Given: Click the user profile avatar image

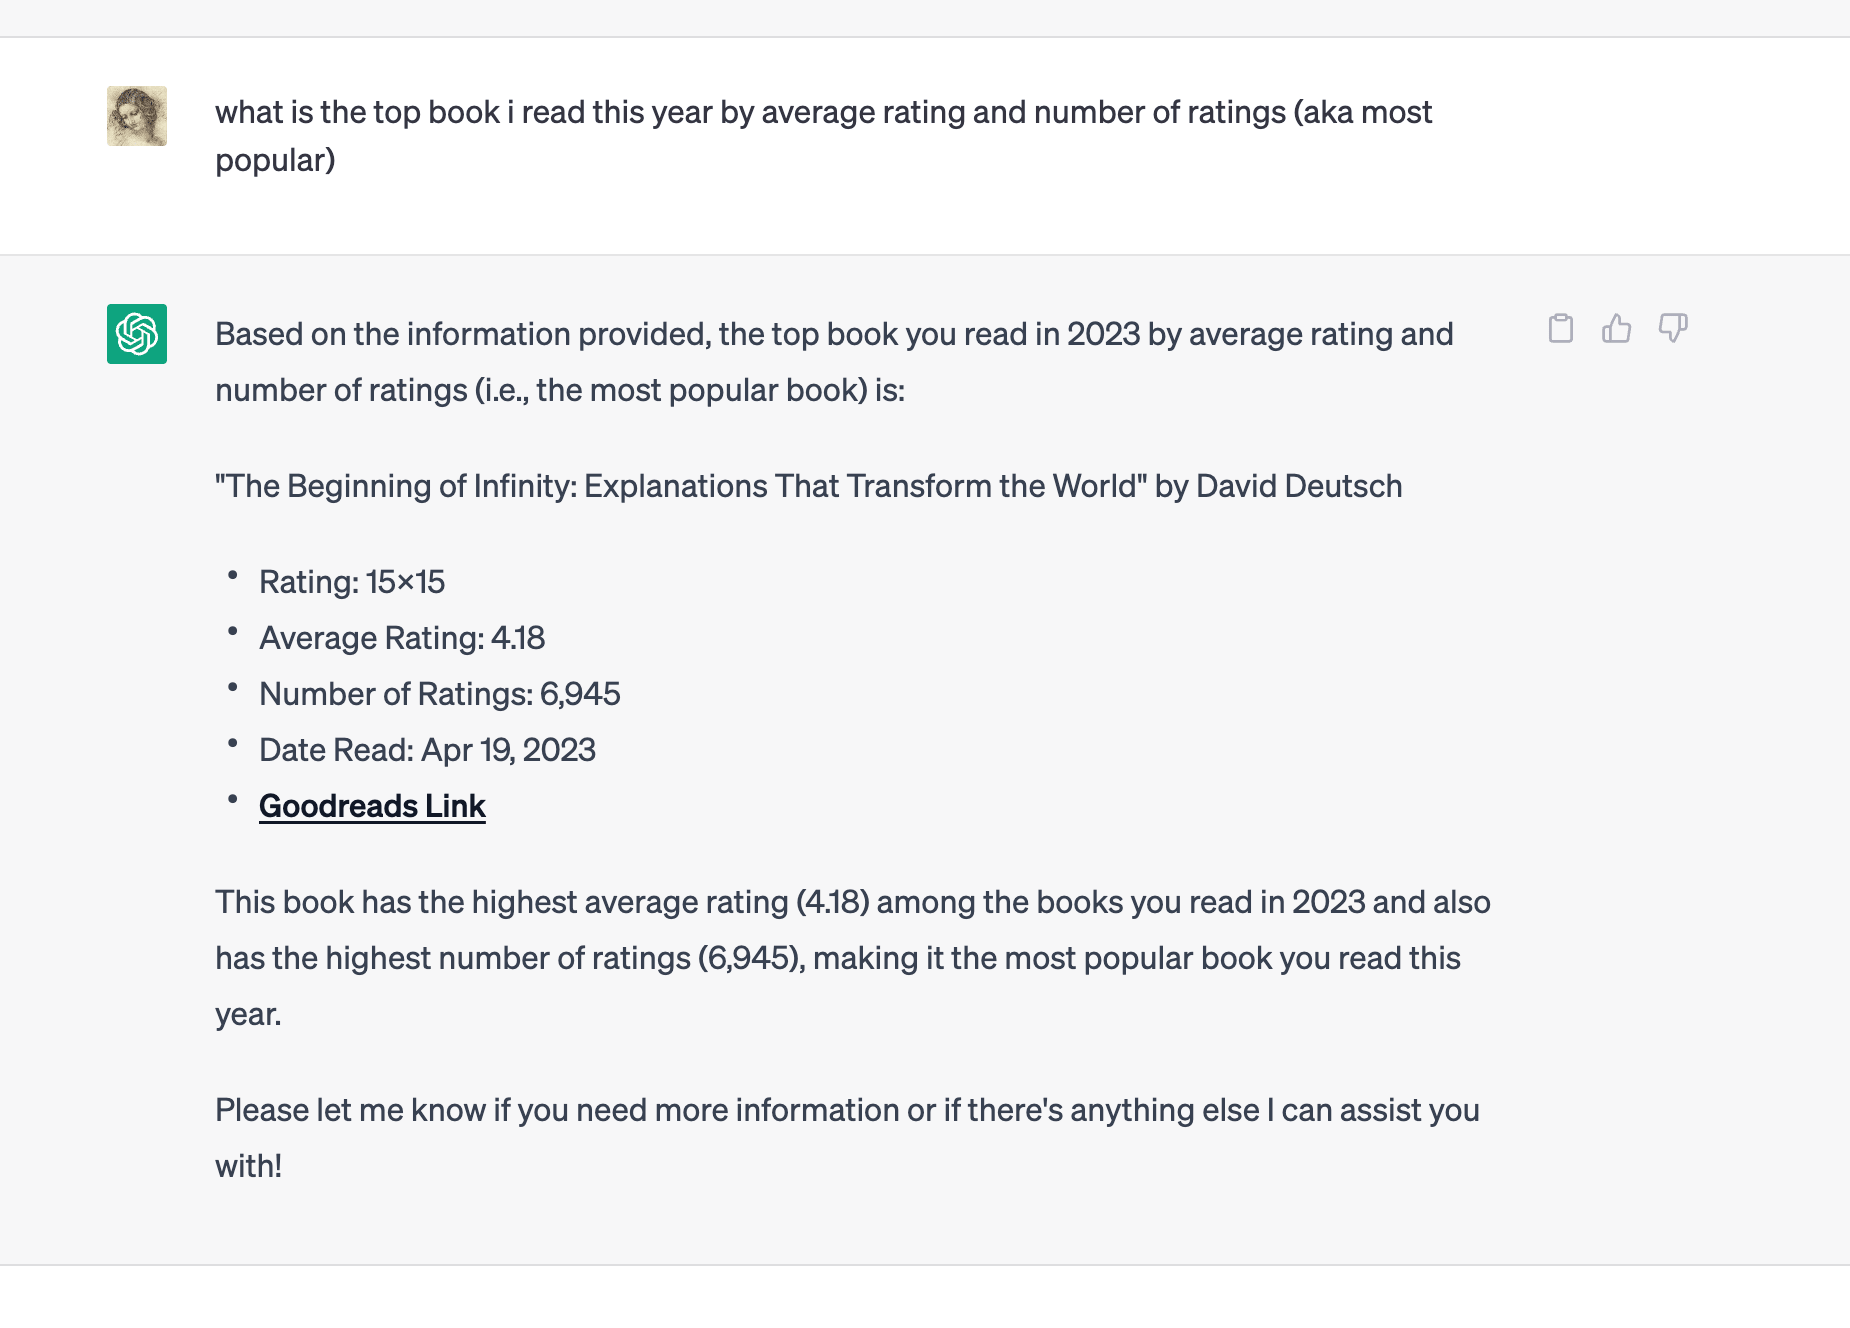Looking at the screenshot, I should click(x=136, y=117).
